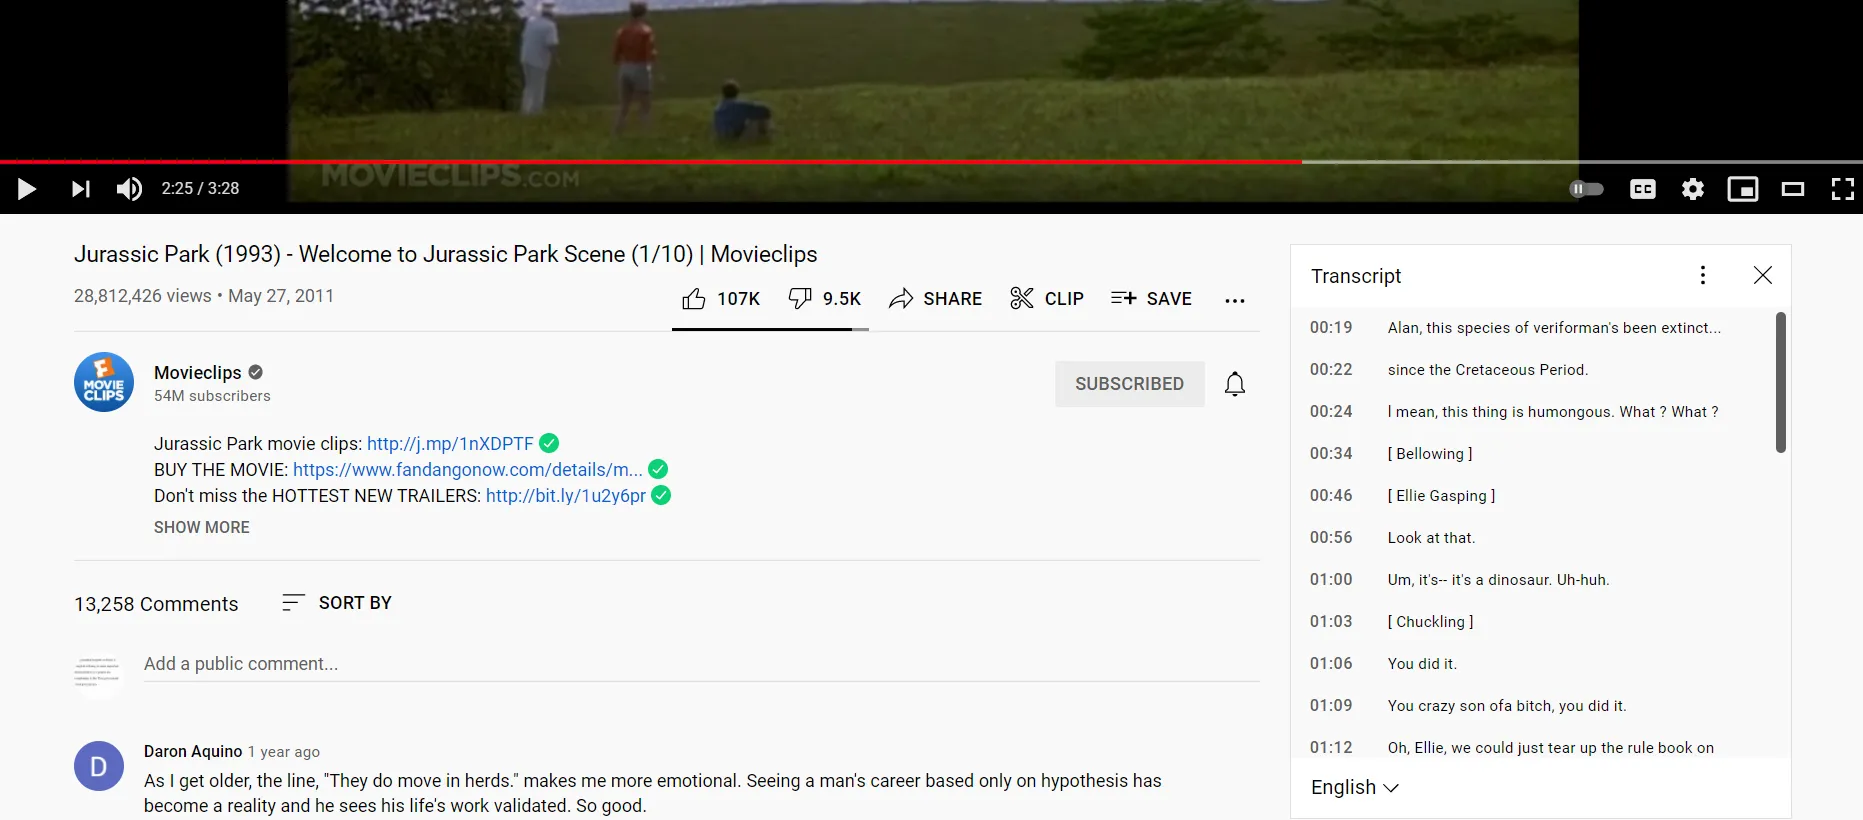
Task: SAVE video to playlist
Action: pyautogui.click(x=1151, y=299)
